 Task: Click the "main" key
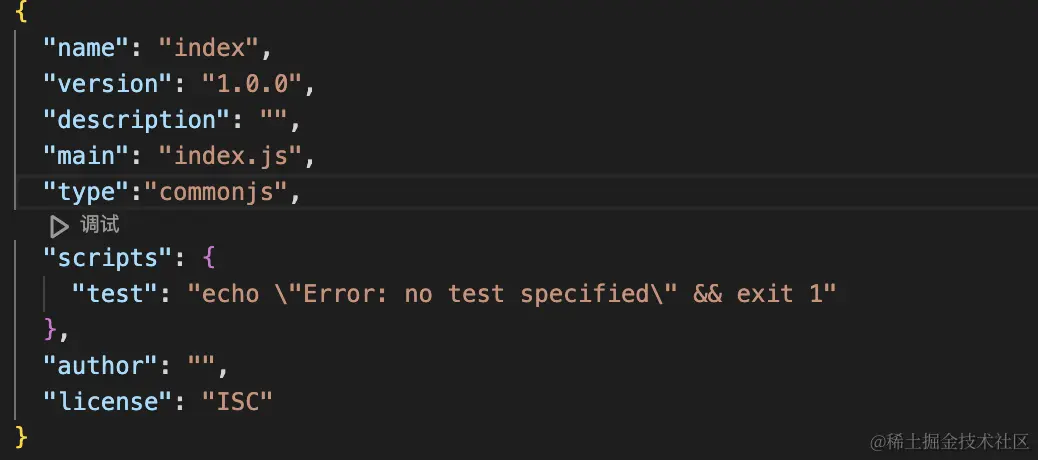click(85, 156)
